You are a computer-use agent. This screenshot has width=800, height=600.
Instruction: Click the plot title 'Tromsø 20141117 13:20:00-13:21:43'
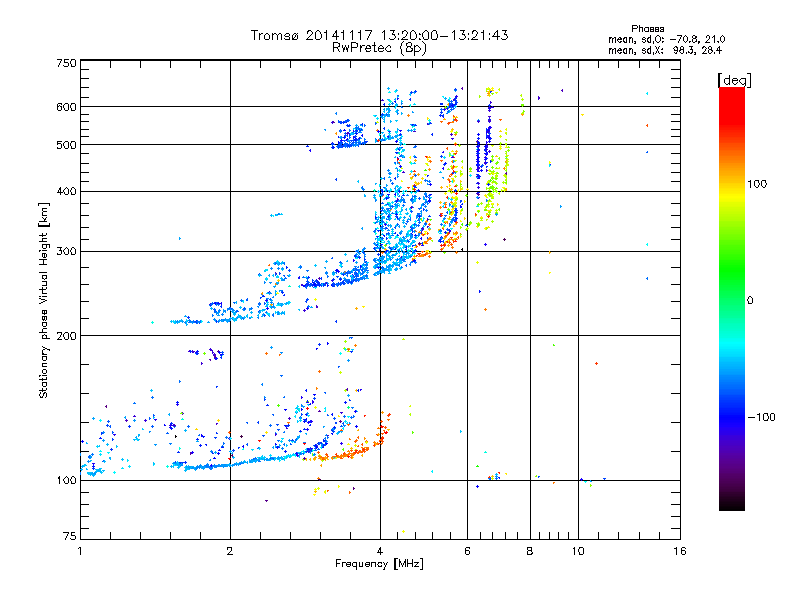(379, 35)
